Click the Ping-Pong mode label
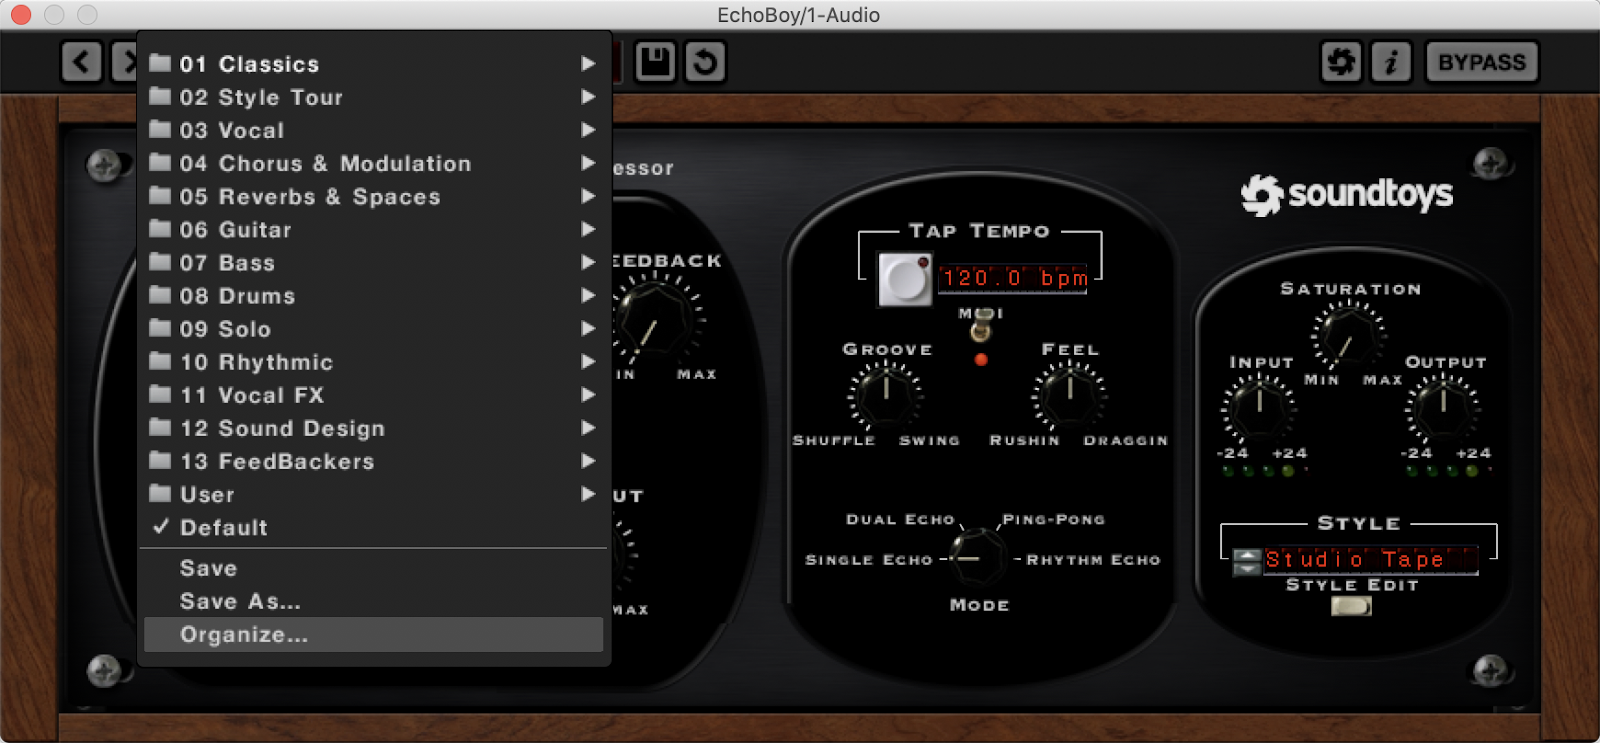This screenshot has width=1600, height=743. pos(1053,519)
